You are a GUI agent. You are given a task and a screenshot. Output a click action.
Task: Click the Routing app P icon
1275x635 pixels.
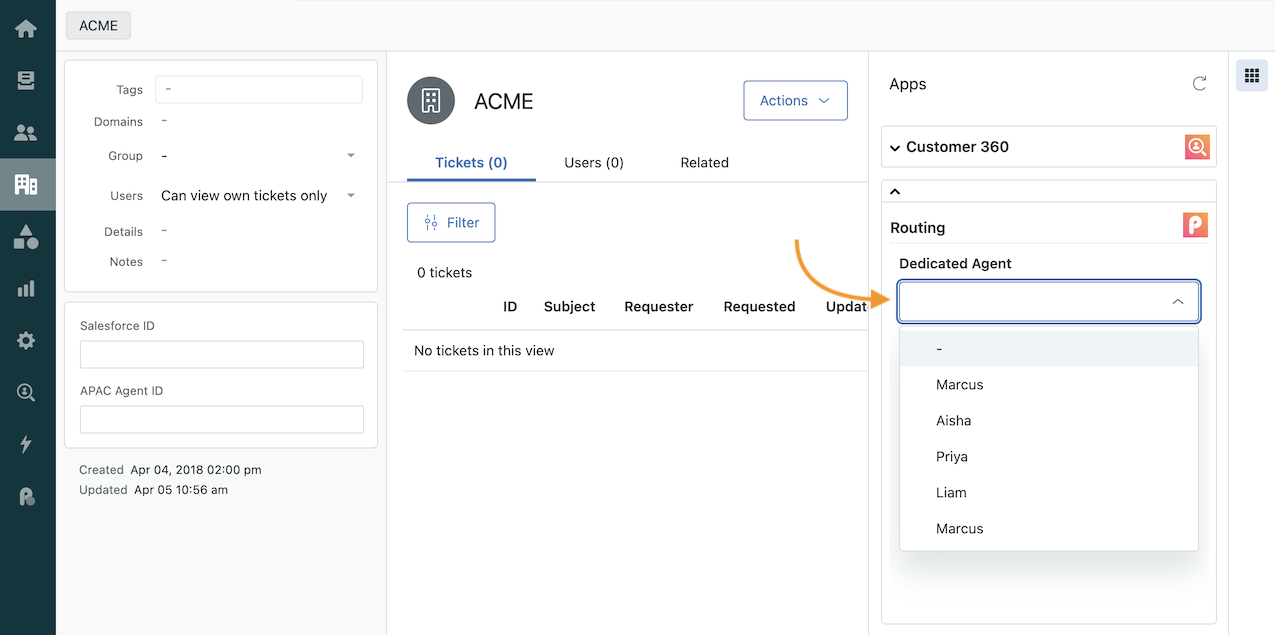pyautogui.click(x=1195, y=225)
